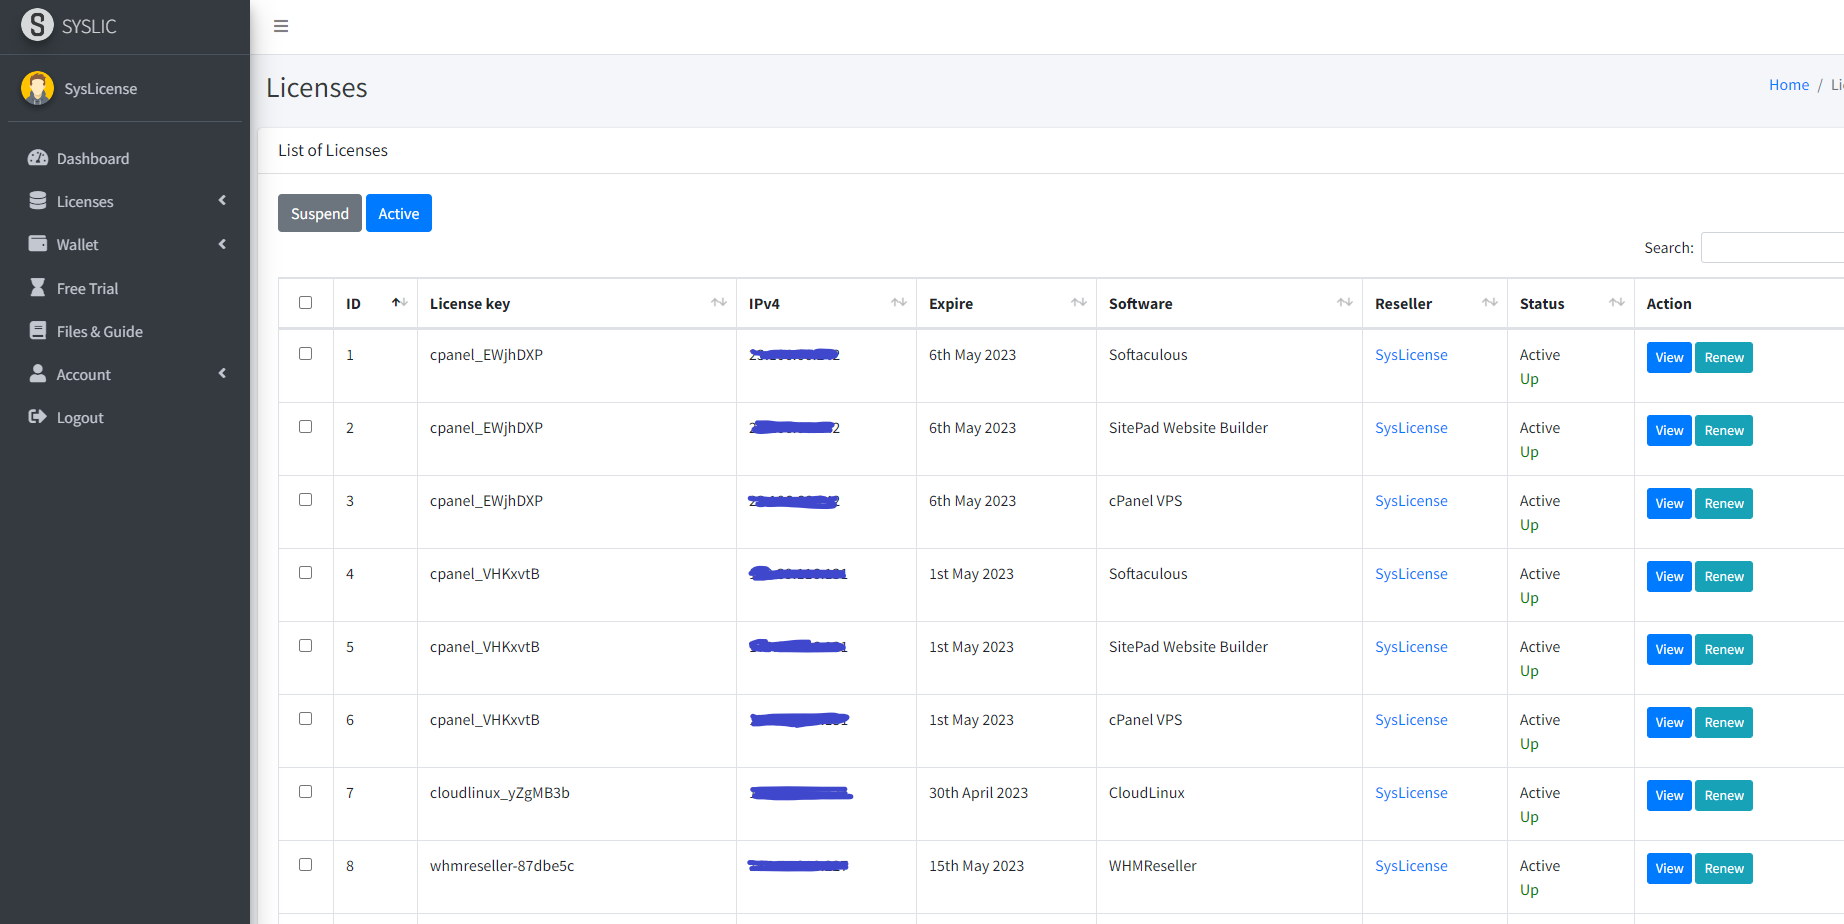Click Renew for the CloudLinux license
1844x924 pixels.
(x=1723, y=796)
